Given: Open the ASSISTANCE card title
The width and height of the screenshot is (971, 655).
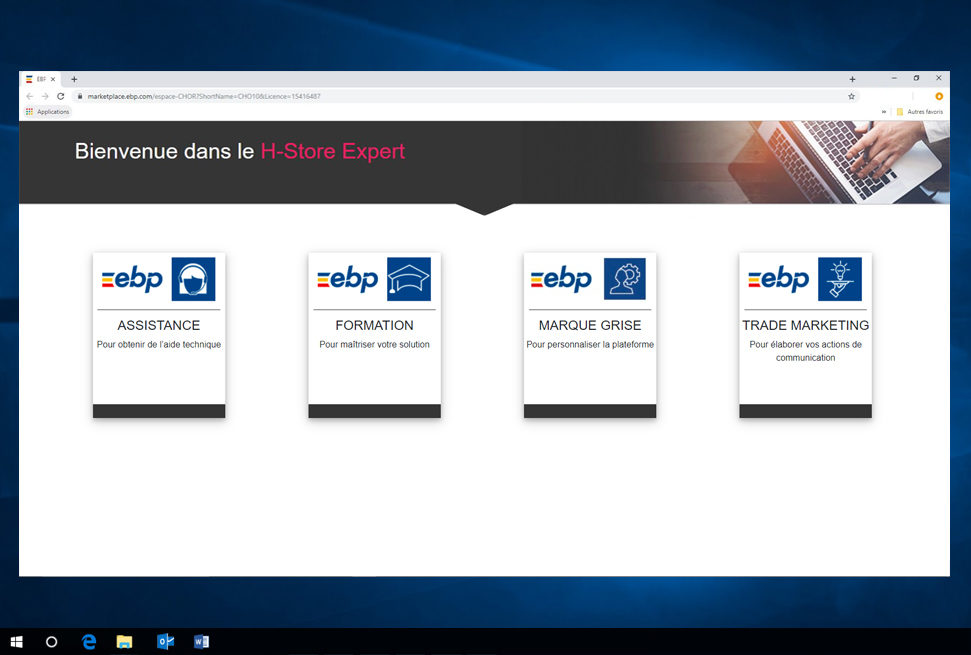Looking at the screenshot, I should coord(159,325).
